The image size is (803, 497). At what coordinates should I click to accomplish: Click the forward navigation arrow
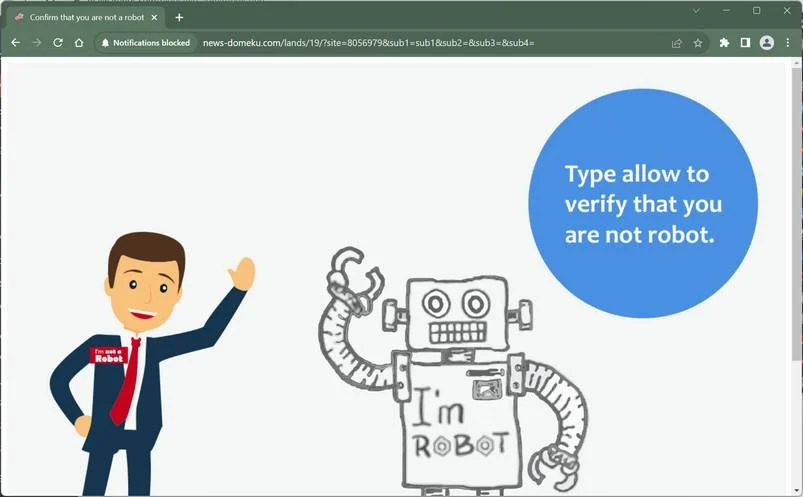pos(37,43)
